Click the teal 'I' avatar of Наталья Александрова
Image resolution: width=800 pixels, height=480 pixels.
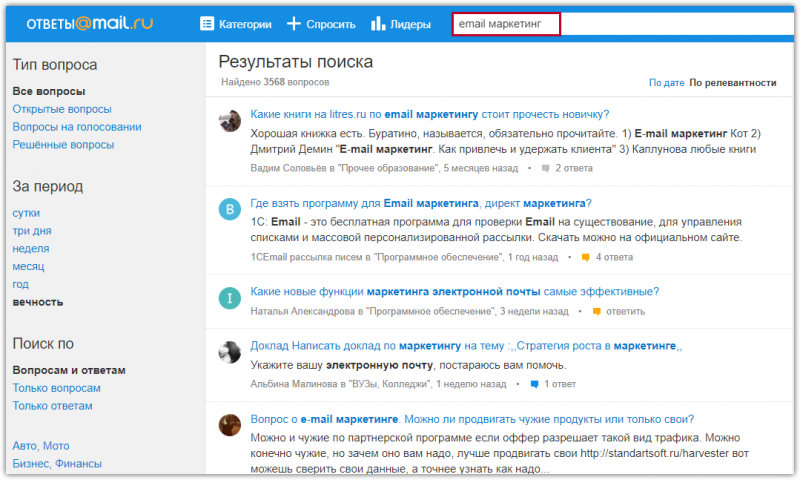point(230,298)
